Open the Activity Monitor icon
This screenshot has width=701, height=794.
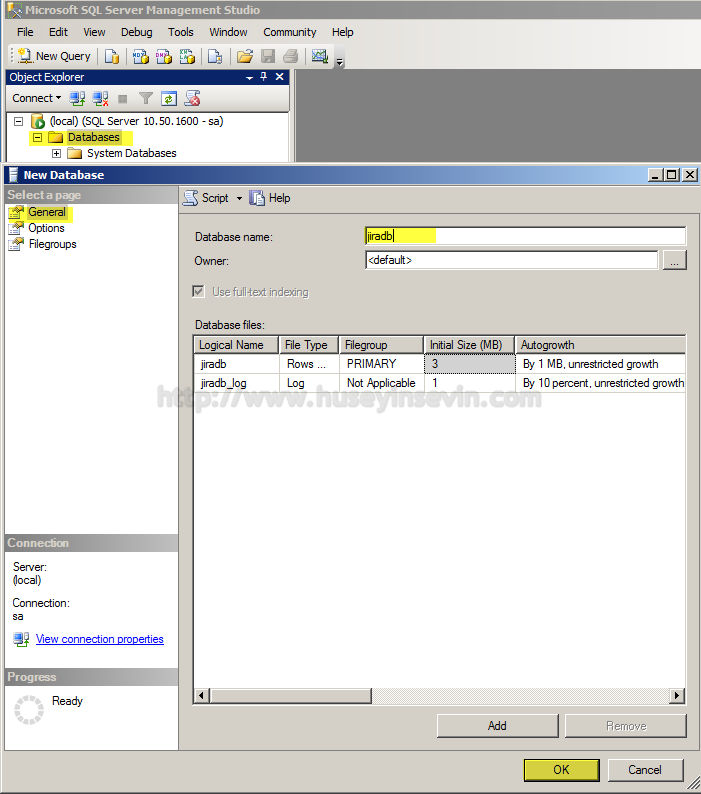(320, 56)
